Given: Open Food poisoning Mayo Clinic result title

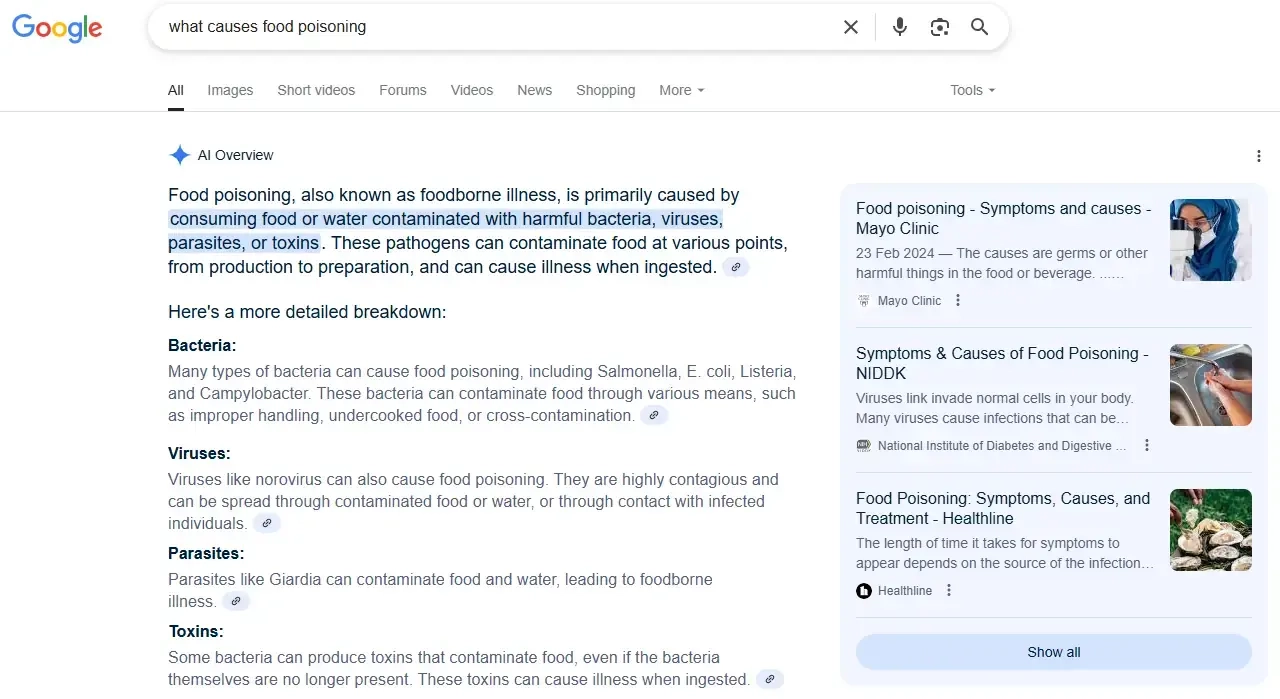Looking at the screenshot, I should tap(1003, 218).
